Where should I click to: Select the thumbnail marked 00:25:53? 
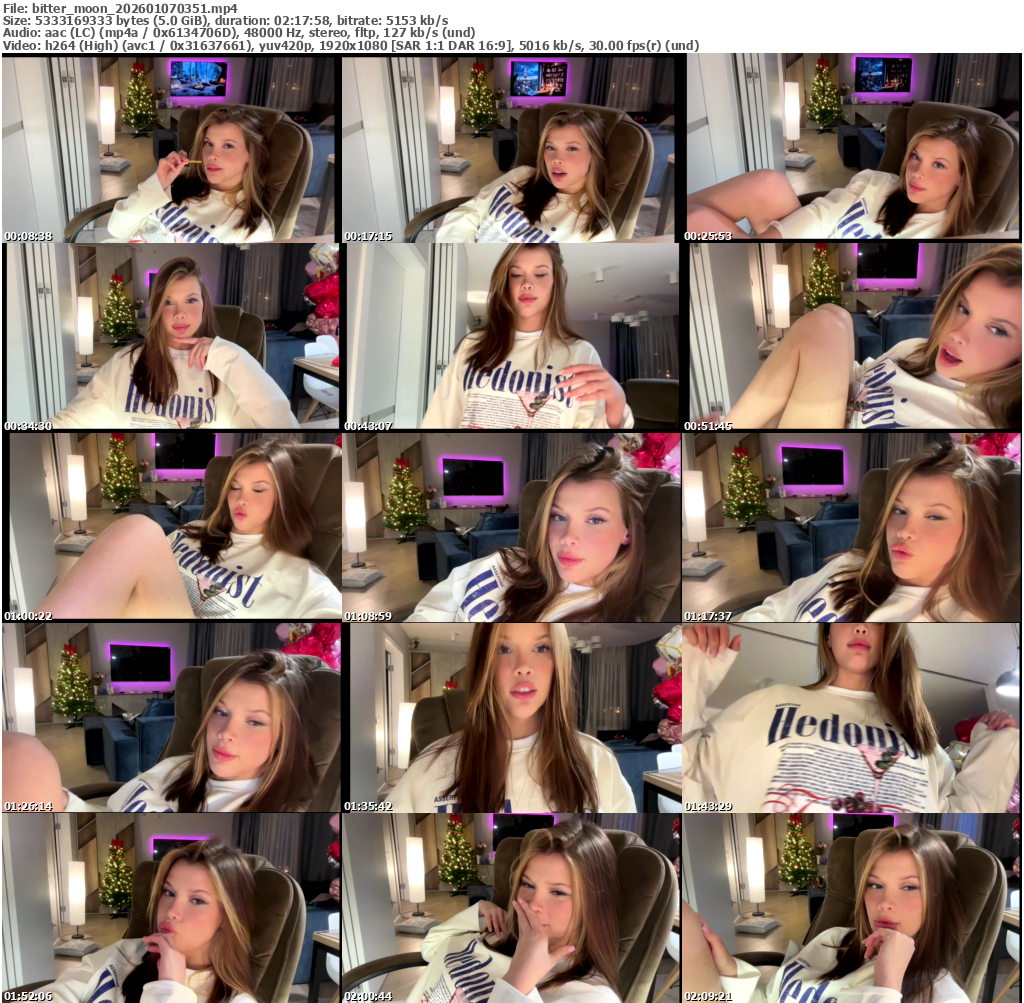[x=852, y=149]
